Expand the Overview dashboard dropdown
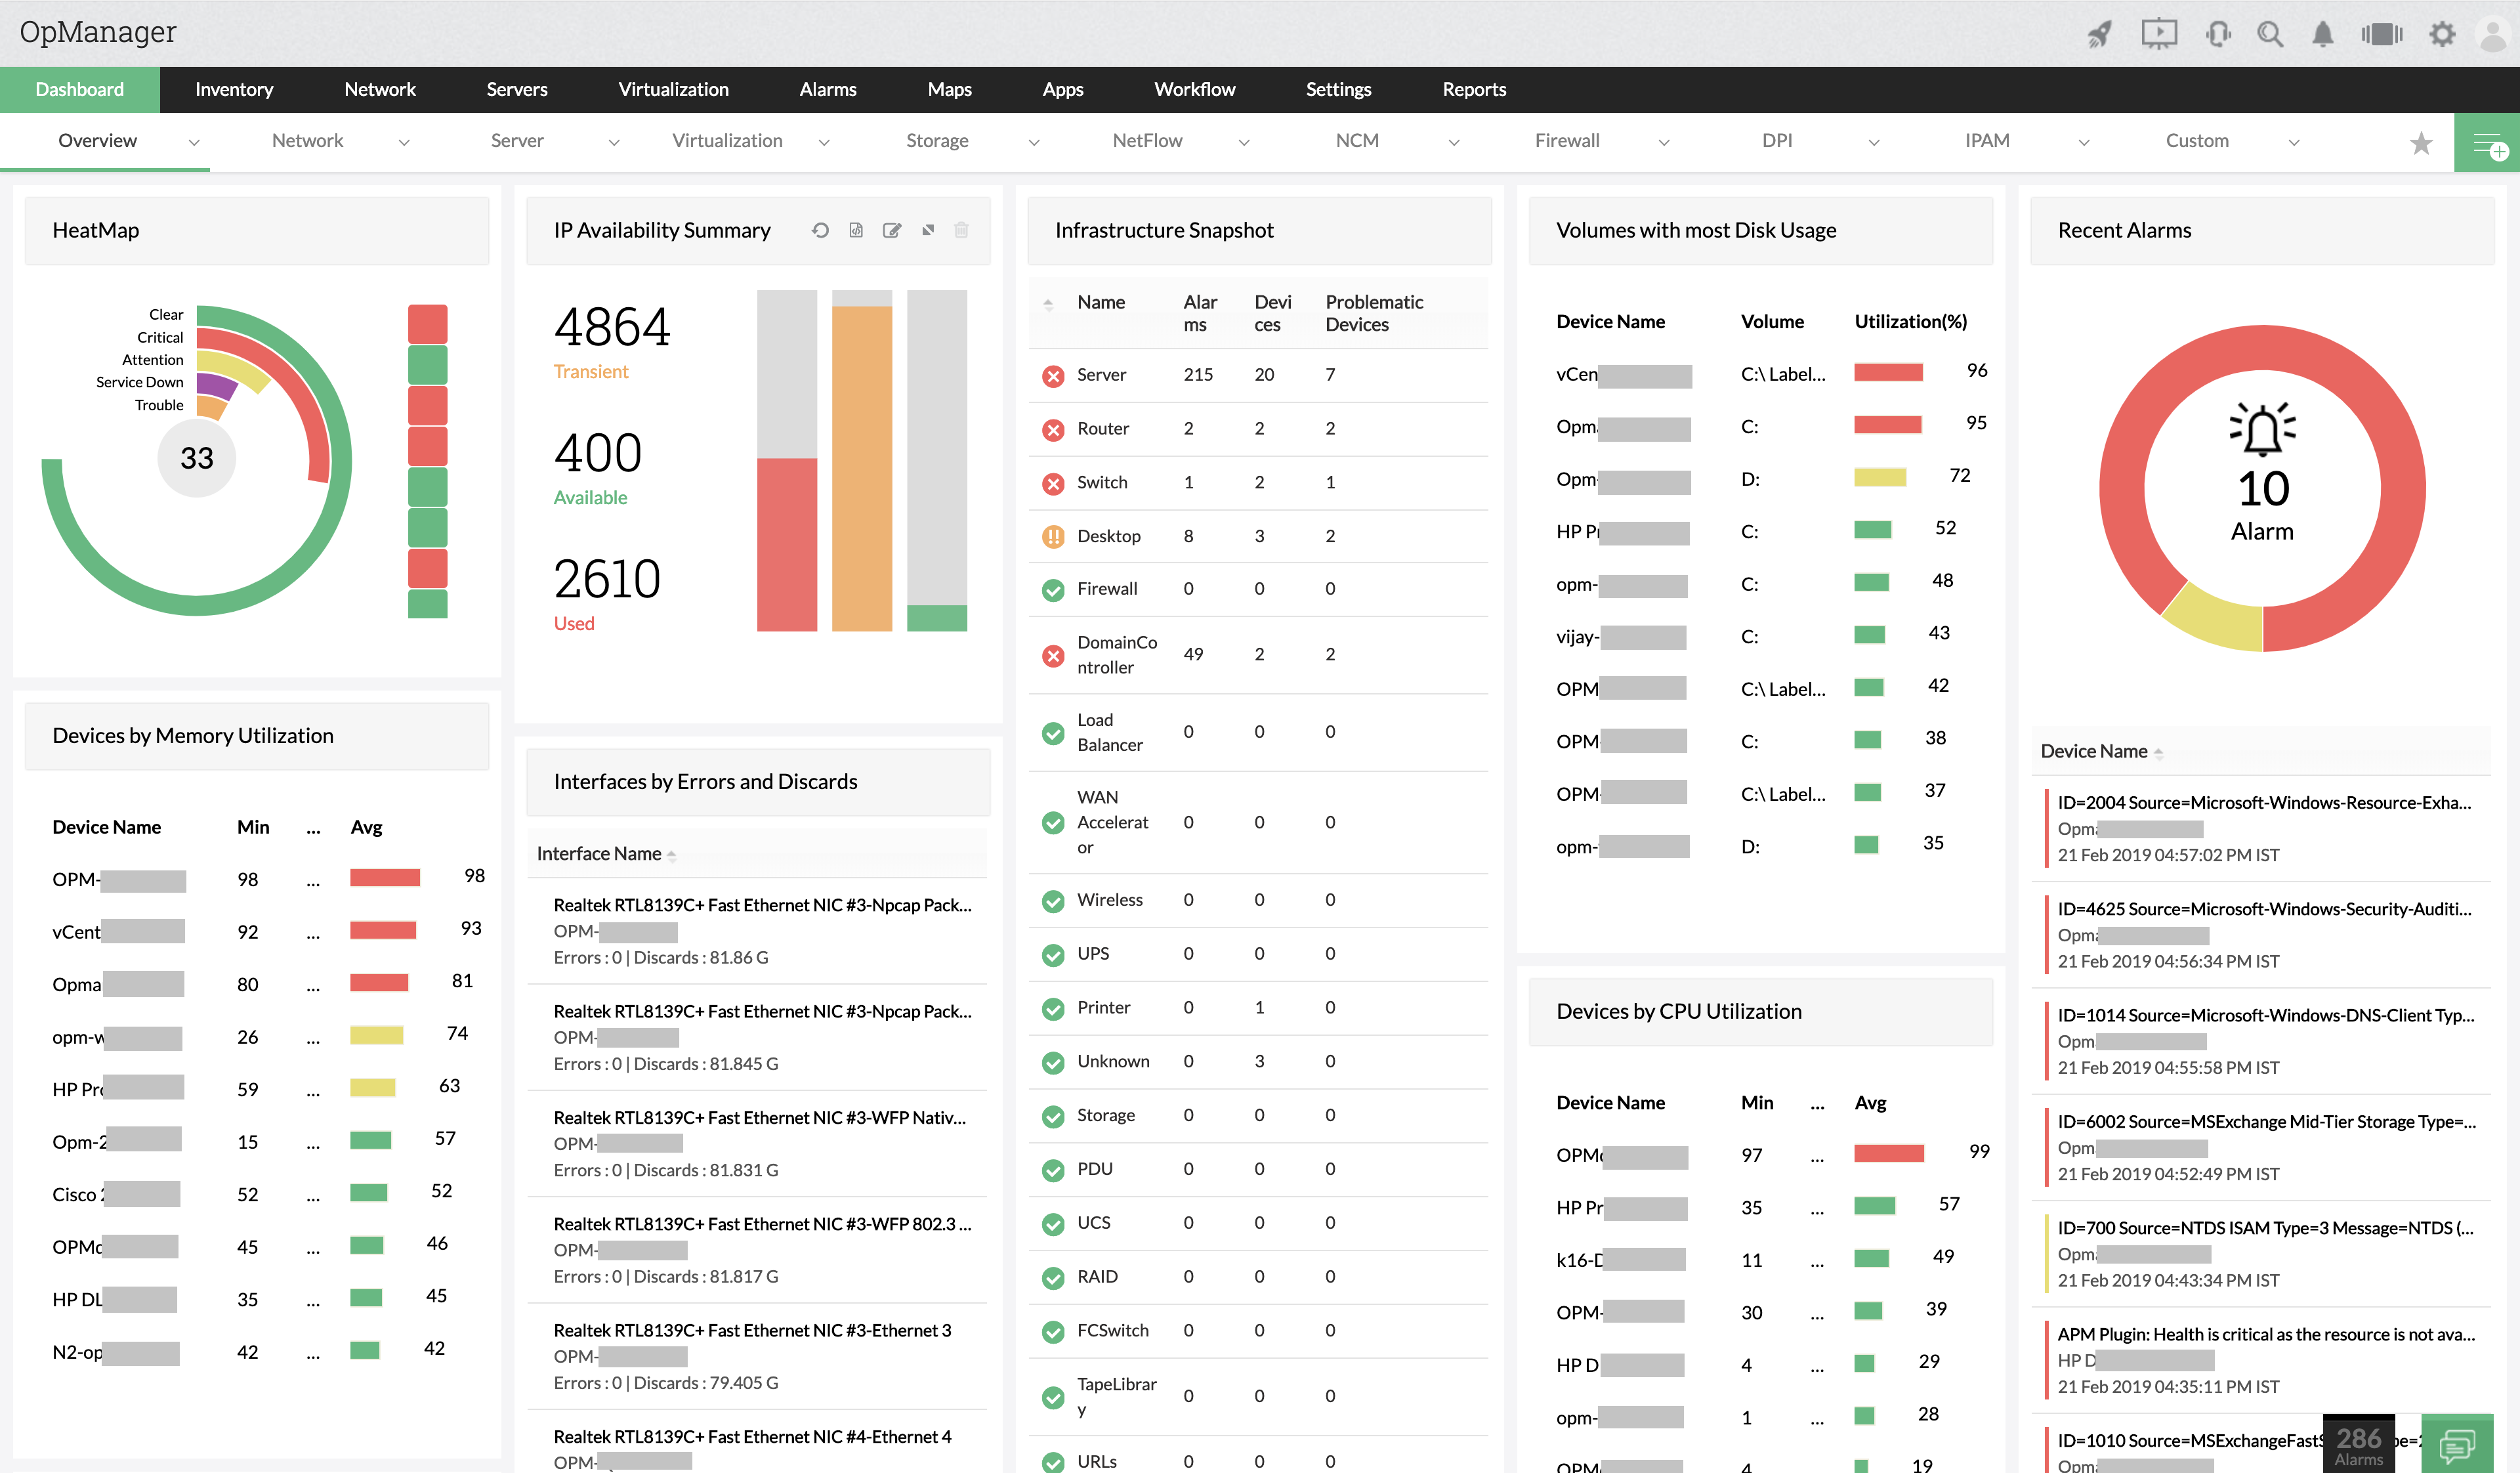The width and height of the screenshot is (2520, 1473). tap(193, 140)
